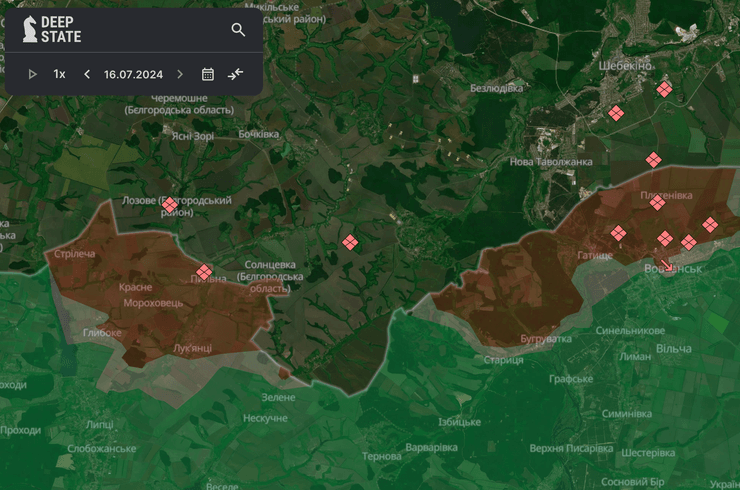Click the Графське village label
This screenshot has width=740, height=490.
[571, 379]
